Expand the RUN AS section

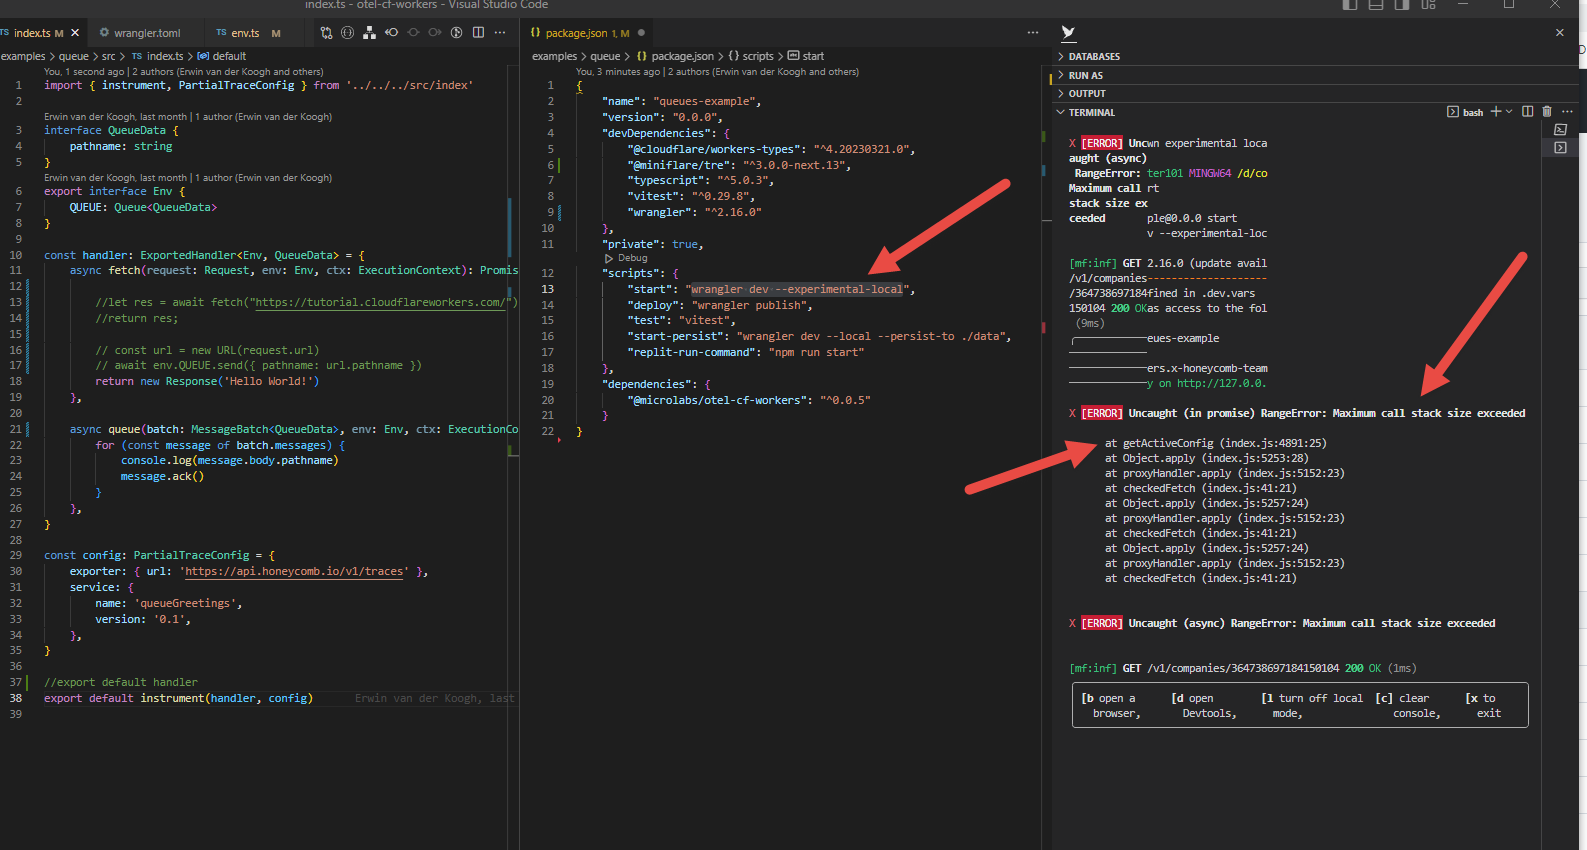pyautogui.click(x=1085, y=76)
